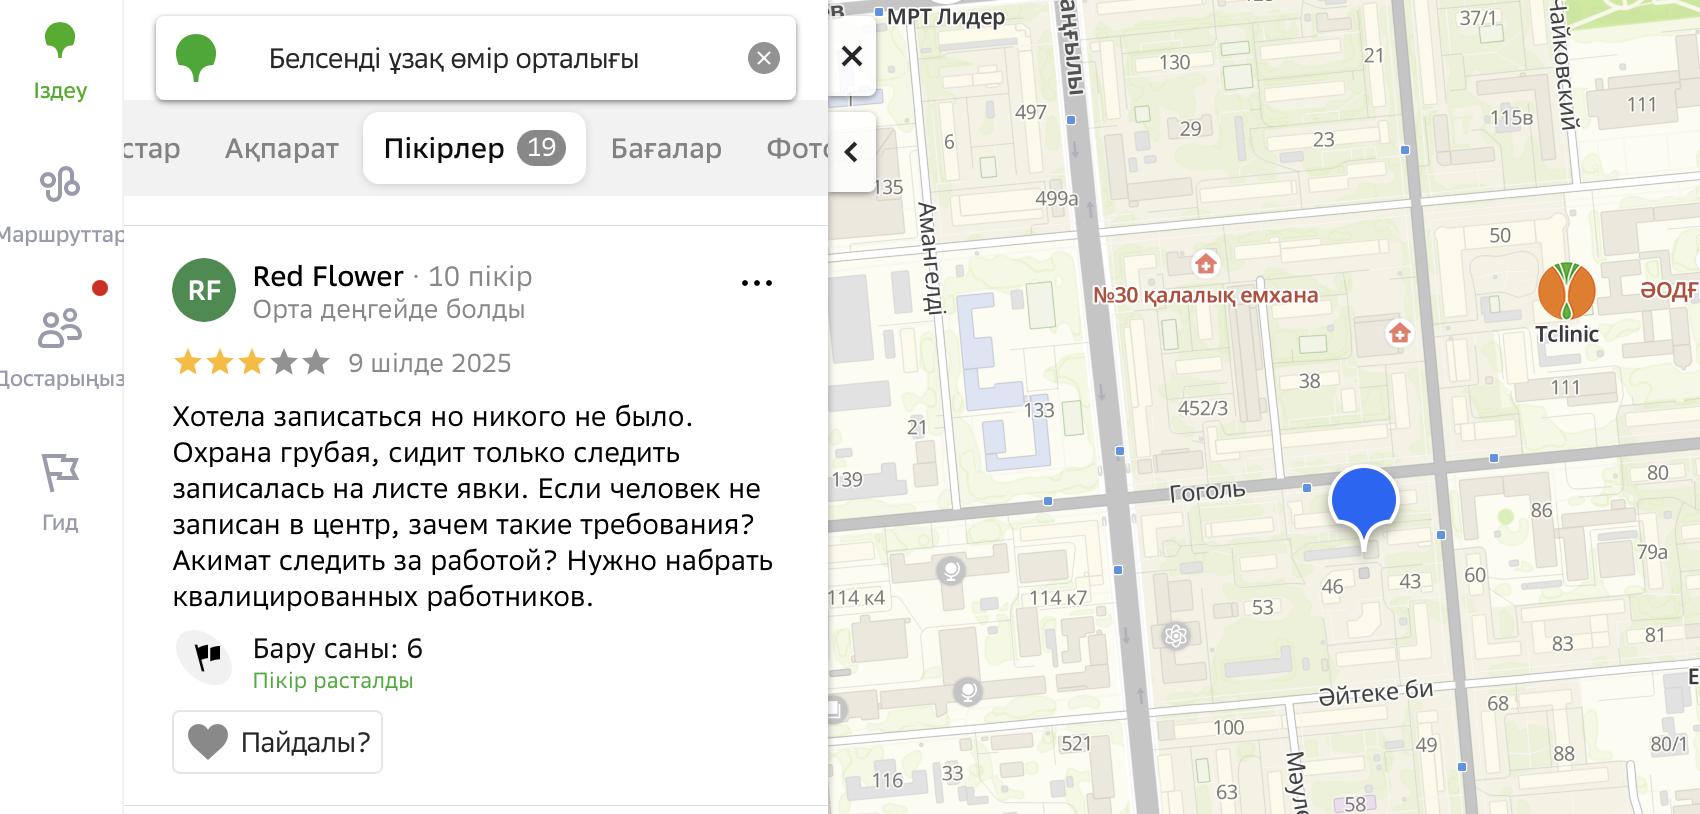Close the place card panel
This screenshot has height=814, width=1700.
click(852, 56)
